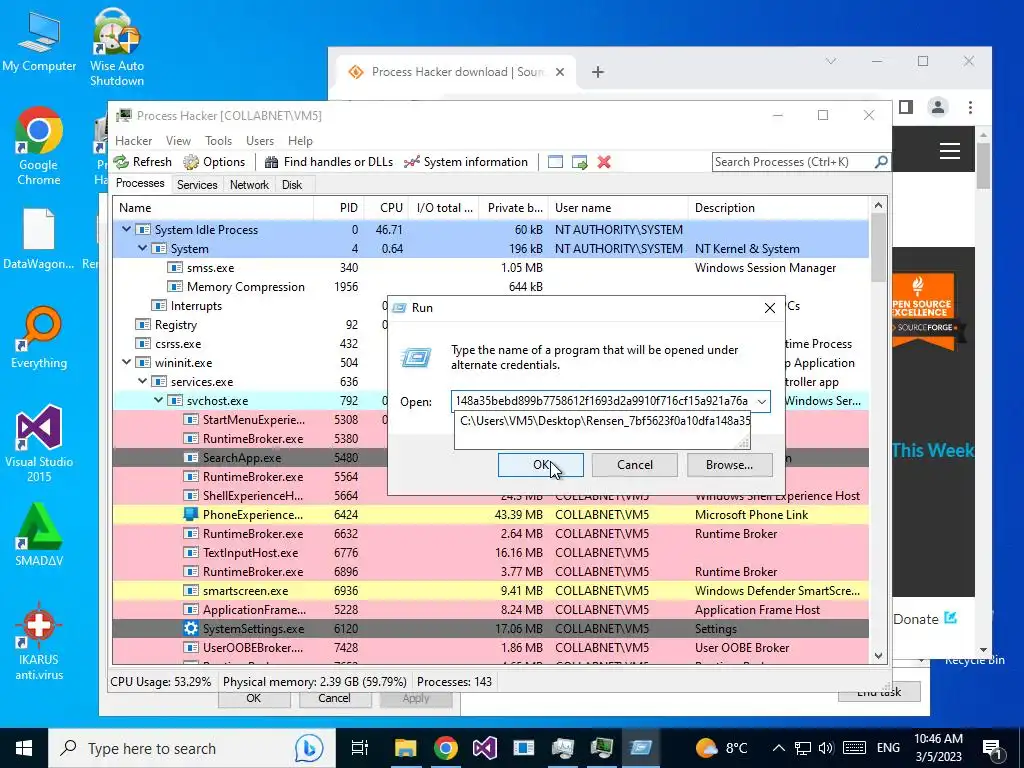This screenshot has width=1024, height=768.
Task: Show hidden system tray icons chevron
Action: 778,748
